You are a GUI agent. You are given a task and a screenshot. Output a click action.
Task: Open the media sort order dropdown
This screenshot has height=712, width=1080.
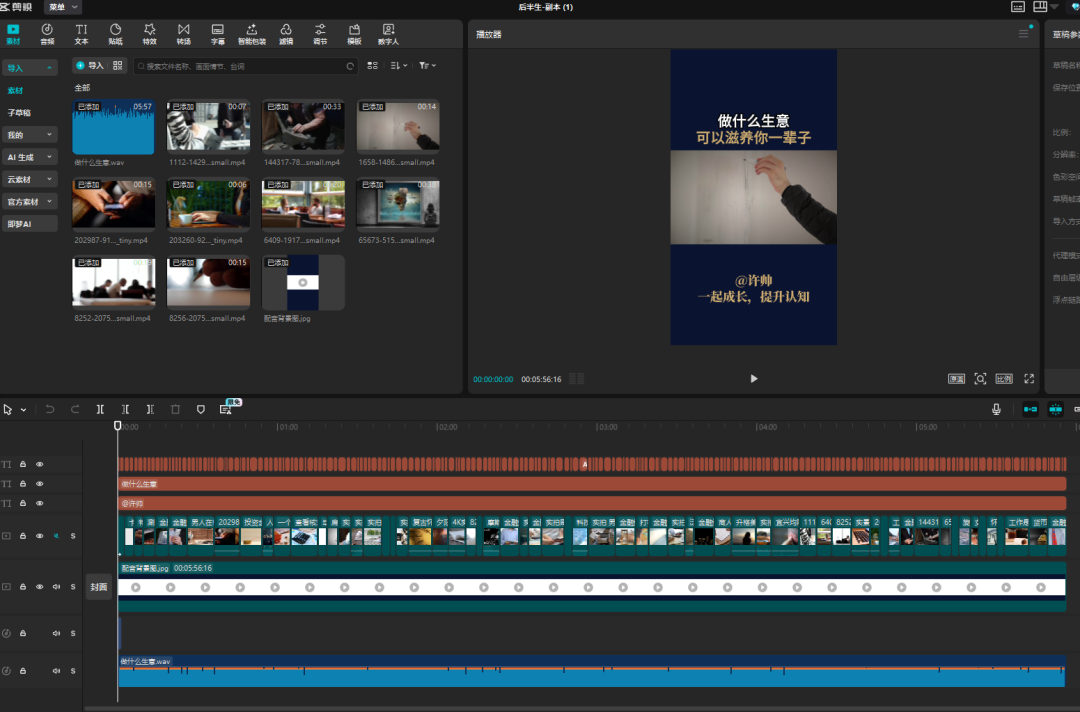click(x=399, y=65)
